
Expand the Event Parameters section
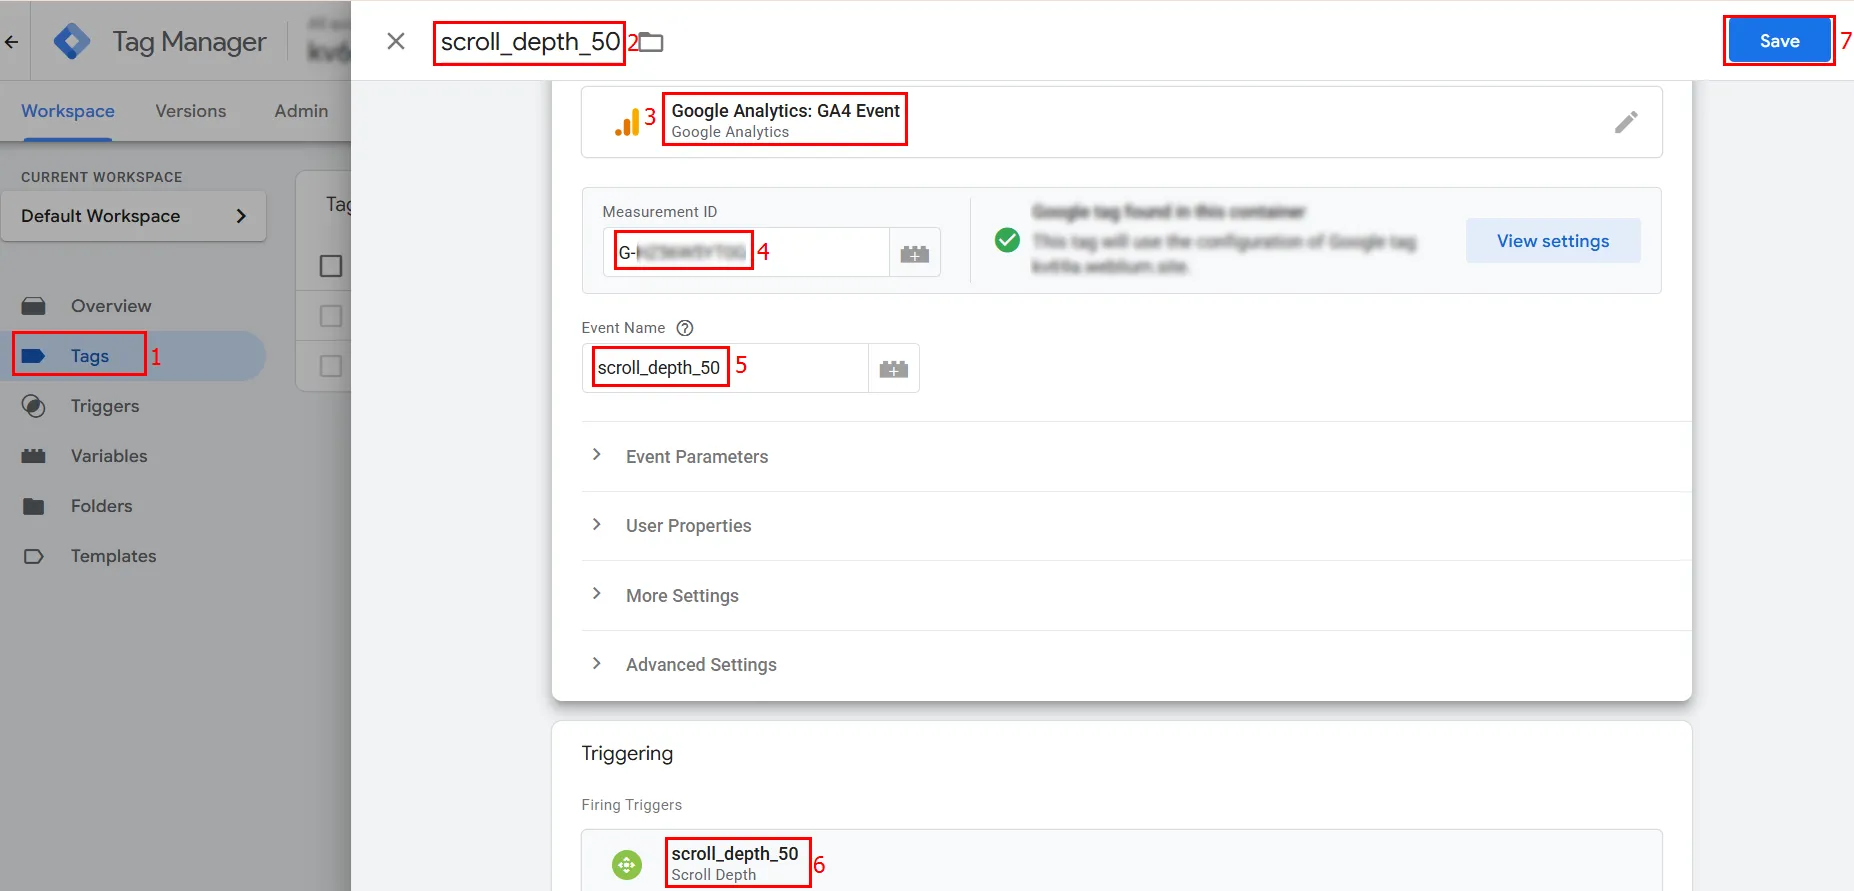click(697, 456)
